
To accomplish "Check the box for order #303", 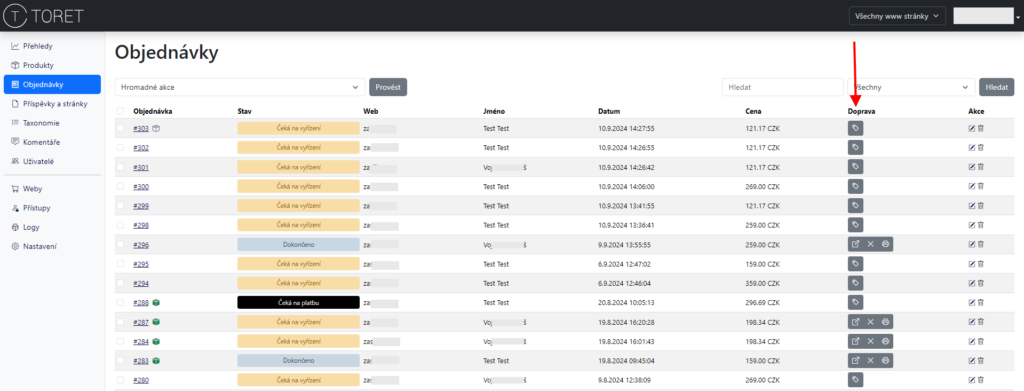I will (120, 129).
